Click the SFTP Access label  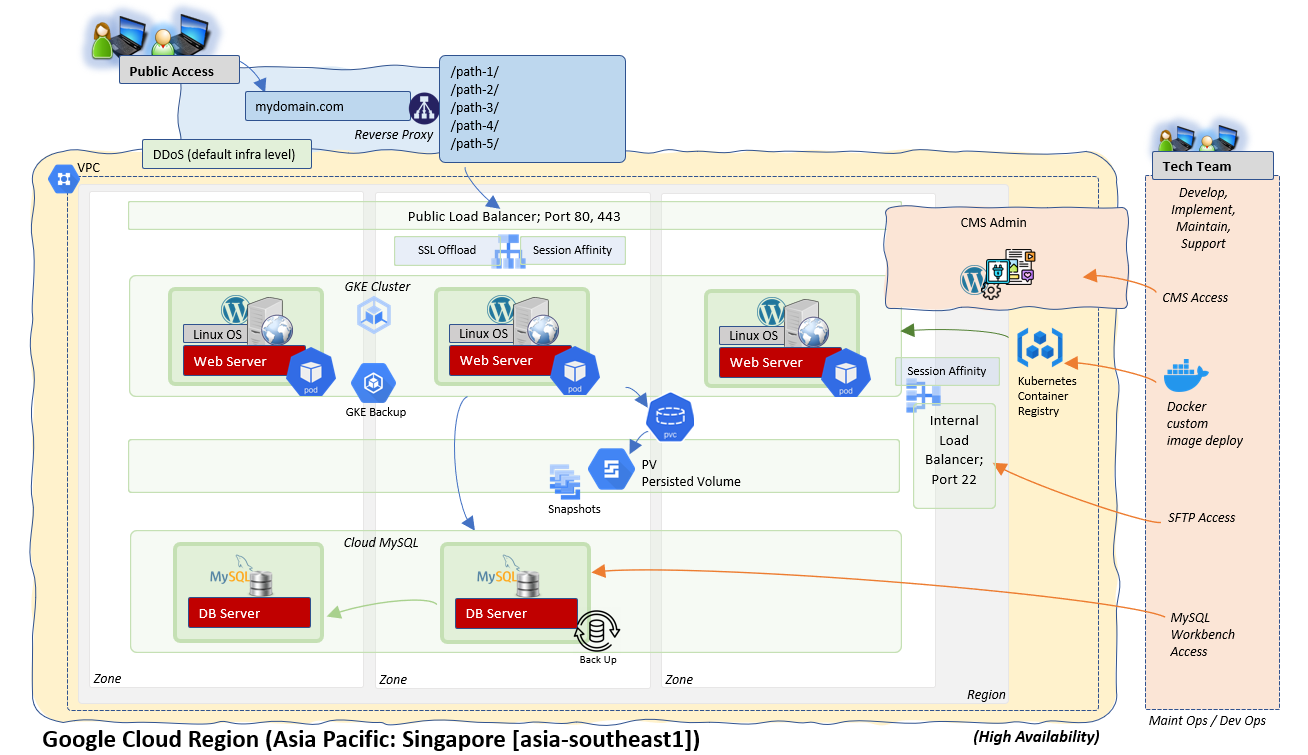click(x=1201, y=517)
